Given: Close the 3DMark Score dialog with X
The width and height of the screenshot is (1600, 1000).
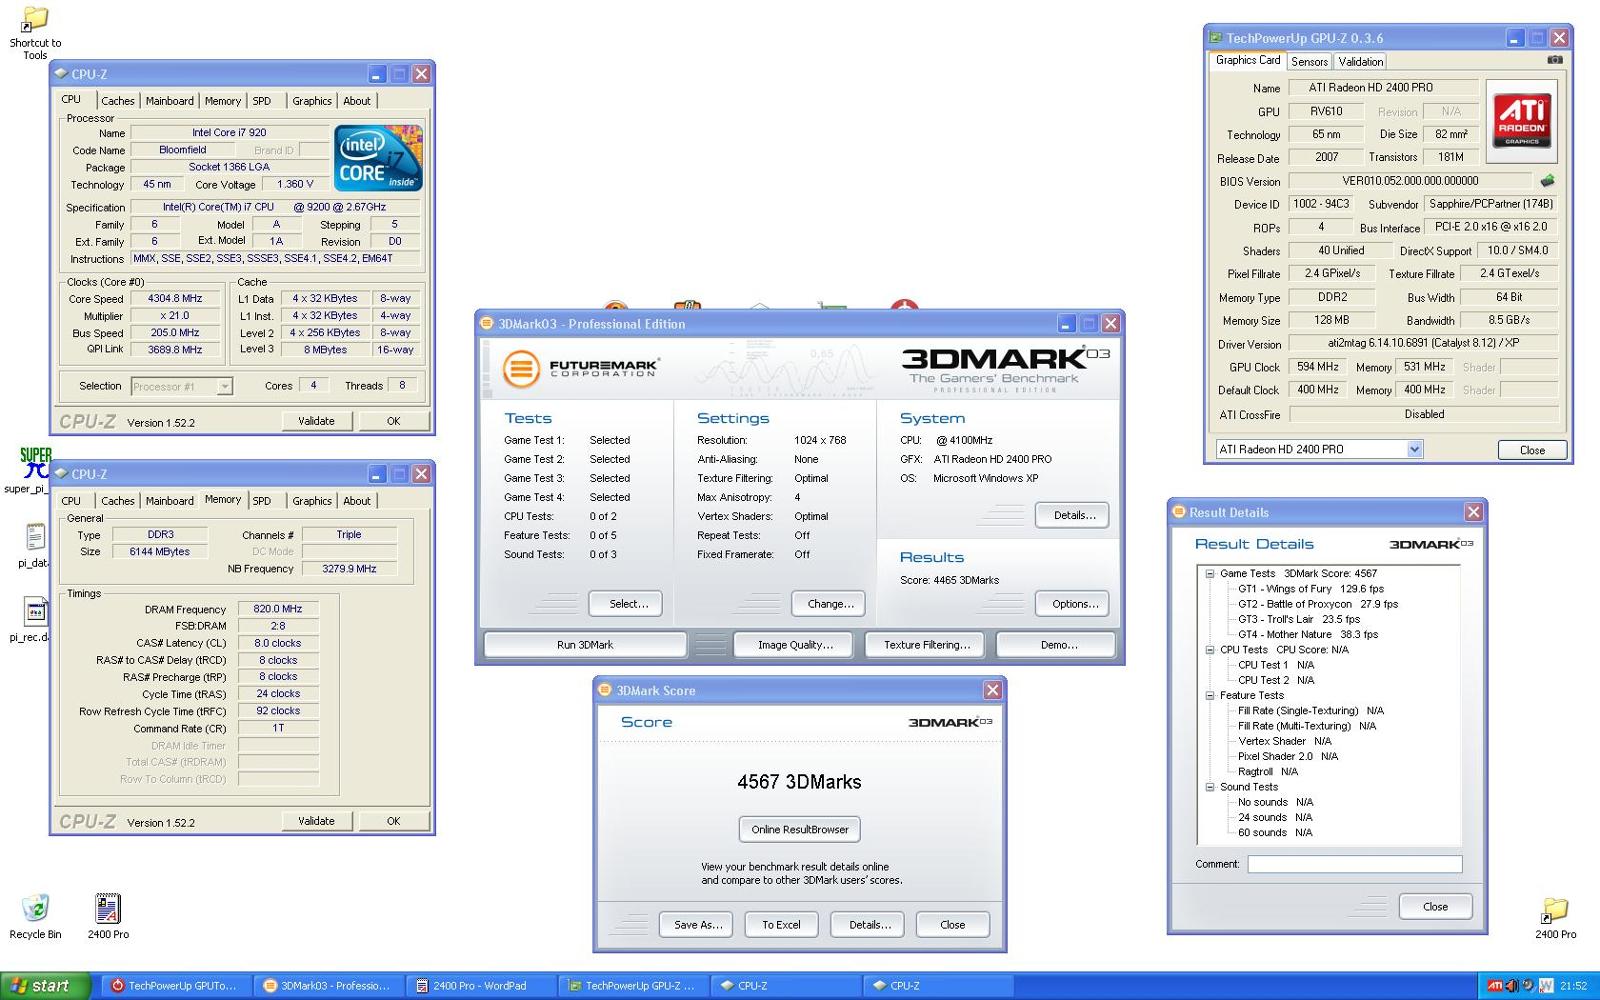Looking at the screenshot, I should coord(992,690).
